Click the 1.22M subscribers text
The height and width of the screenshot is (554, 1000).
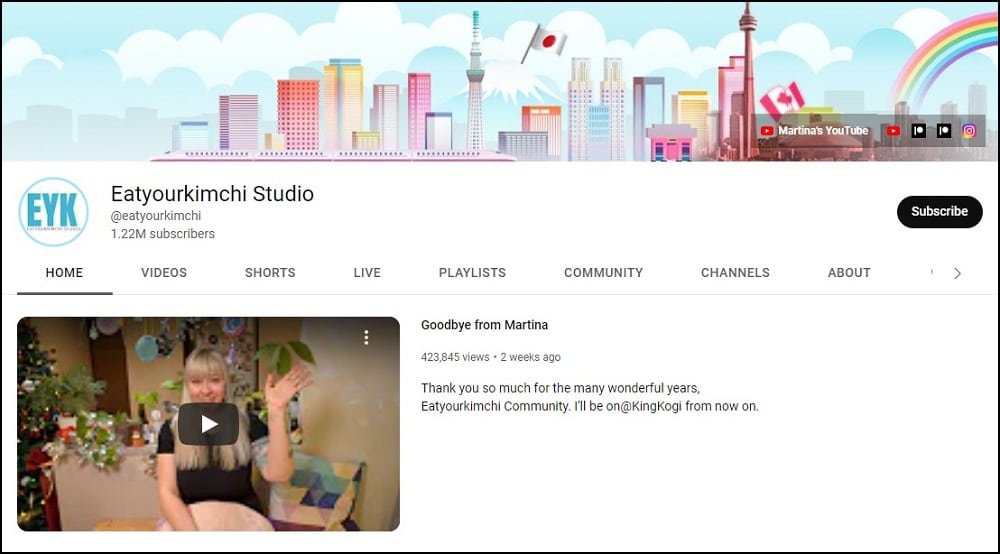point(163,234)
